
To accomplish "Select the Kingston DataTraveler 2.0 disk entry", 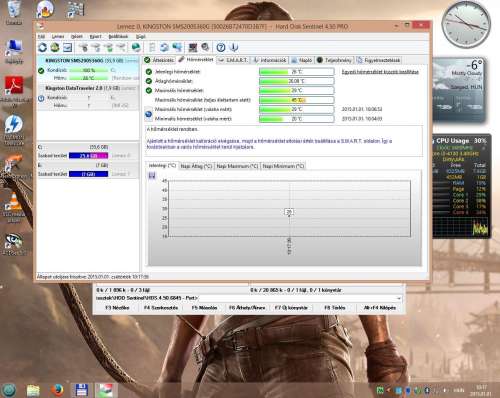I will pos(88,97).
